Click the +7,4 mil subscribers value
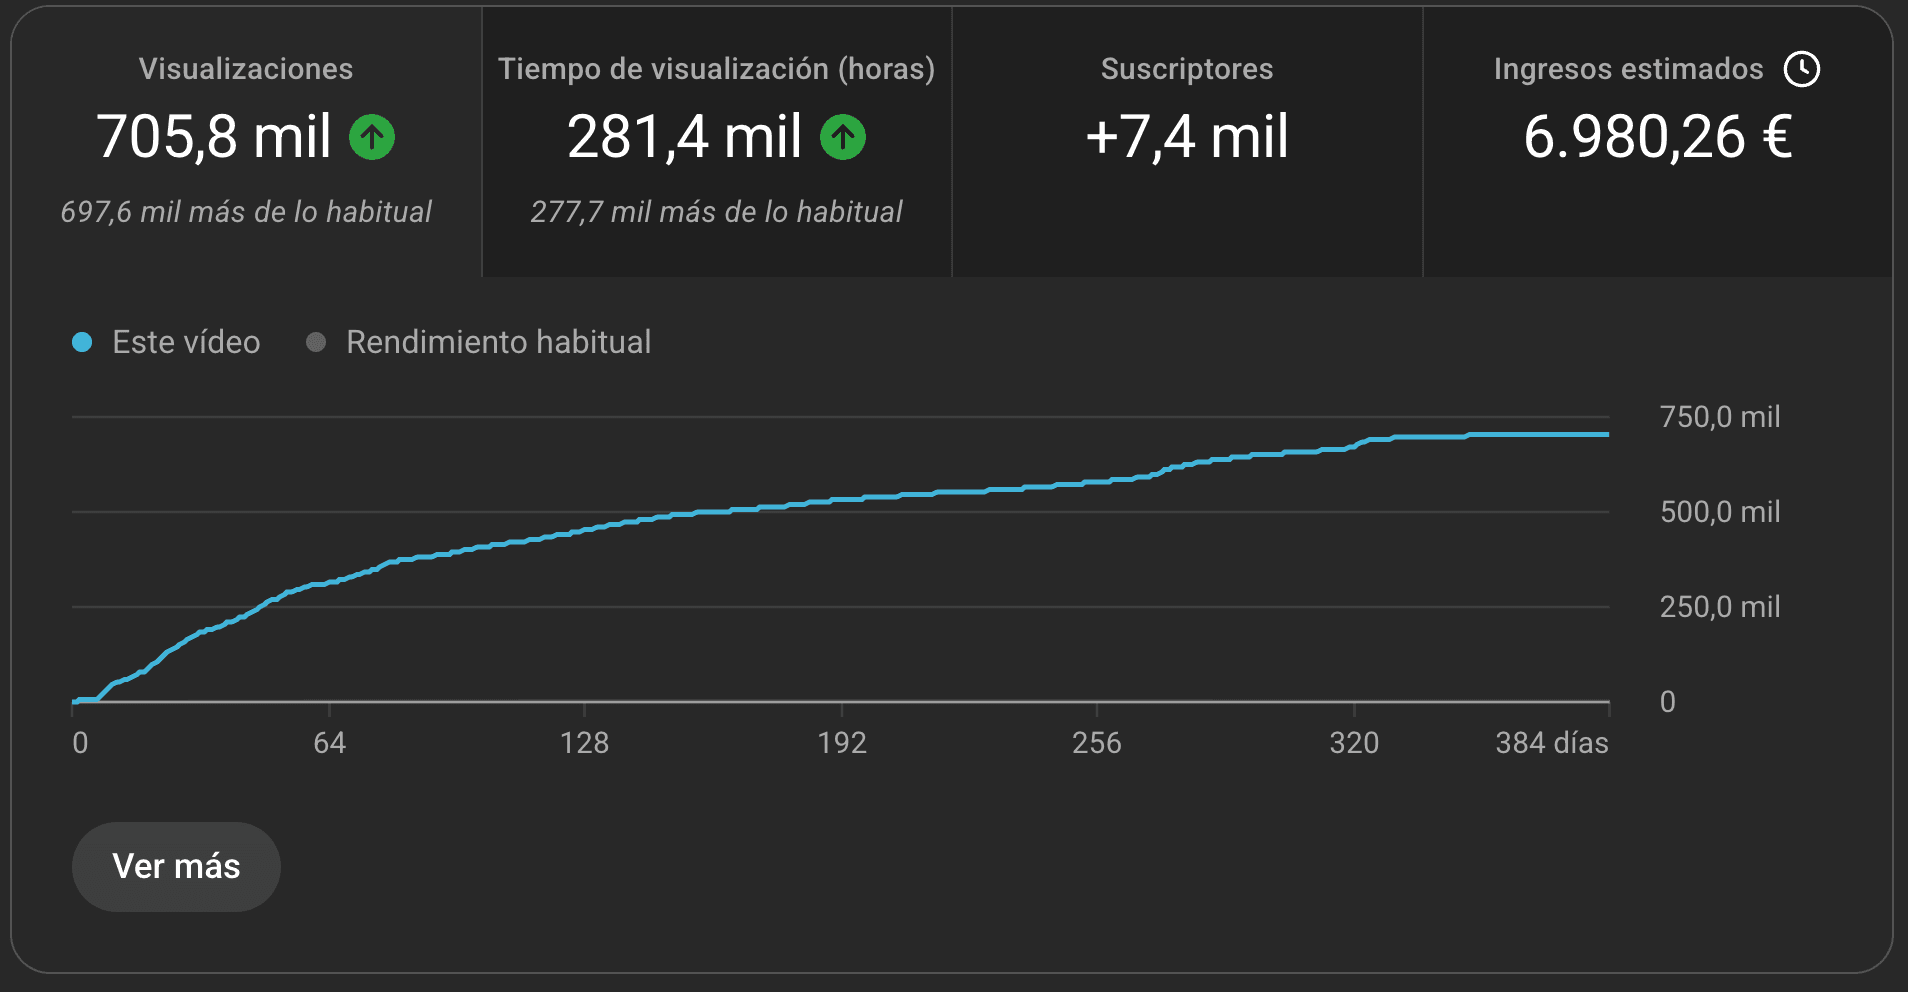This screenshot has height=992, width=1908. point(1187,137)
